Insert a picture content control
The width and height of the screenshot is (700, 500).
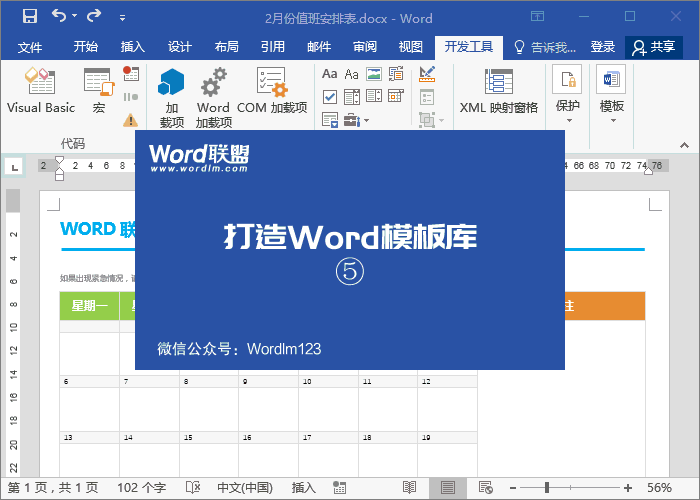[x=374, y=74]
